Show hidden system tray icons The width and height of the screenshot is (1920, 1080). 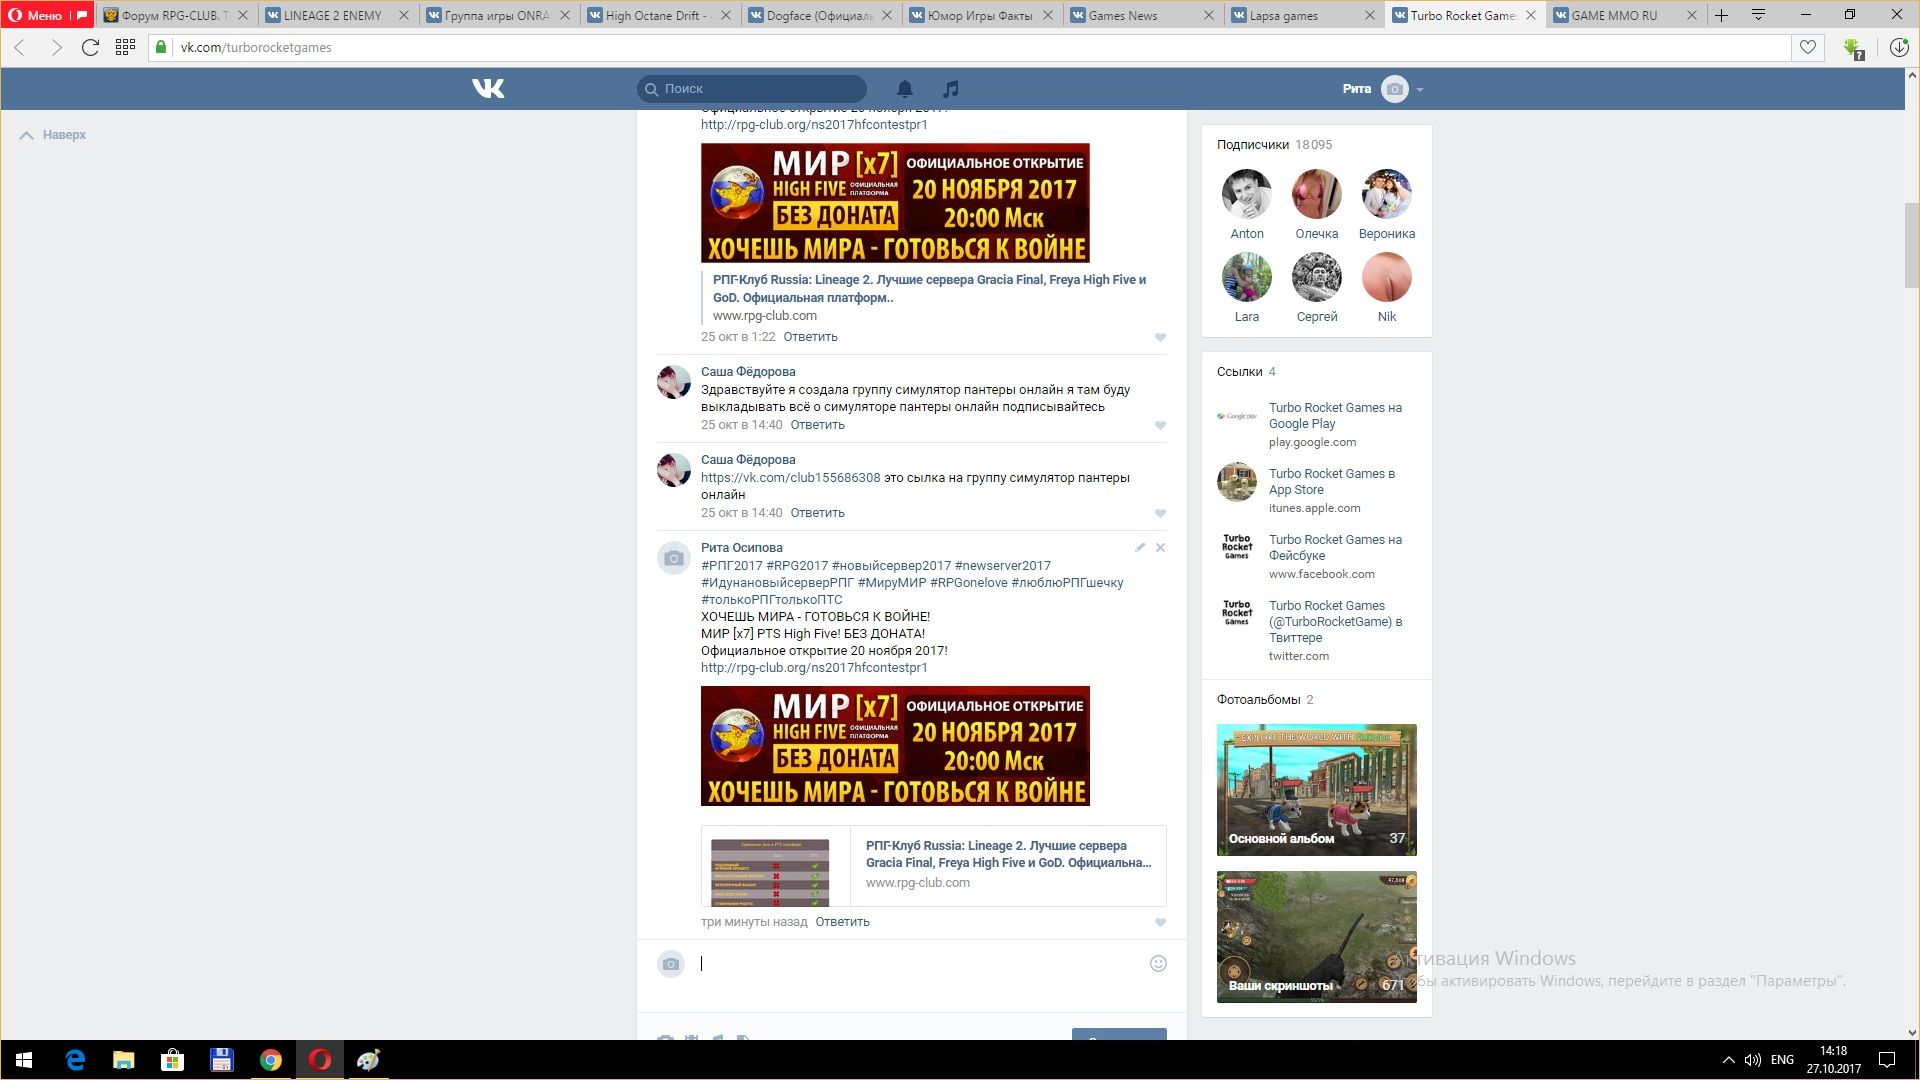(x=1728, y=1060)
